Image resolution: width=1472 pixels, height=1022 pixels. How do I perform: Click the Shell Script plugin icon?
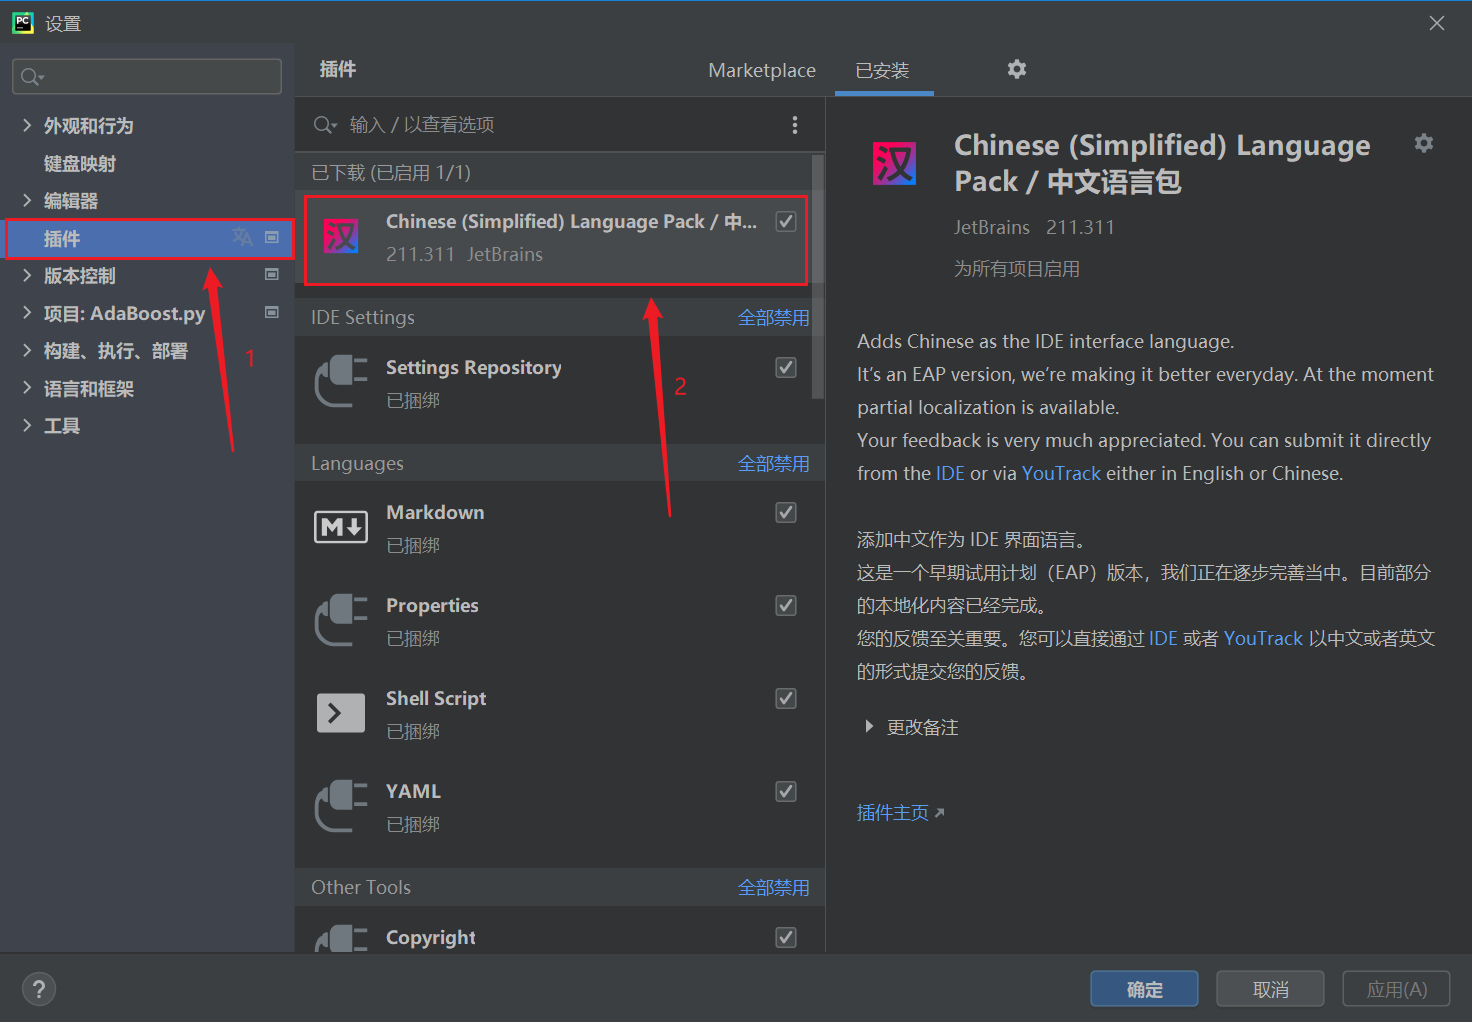coord(341,713)
